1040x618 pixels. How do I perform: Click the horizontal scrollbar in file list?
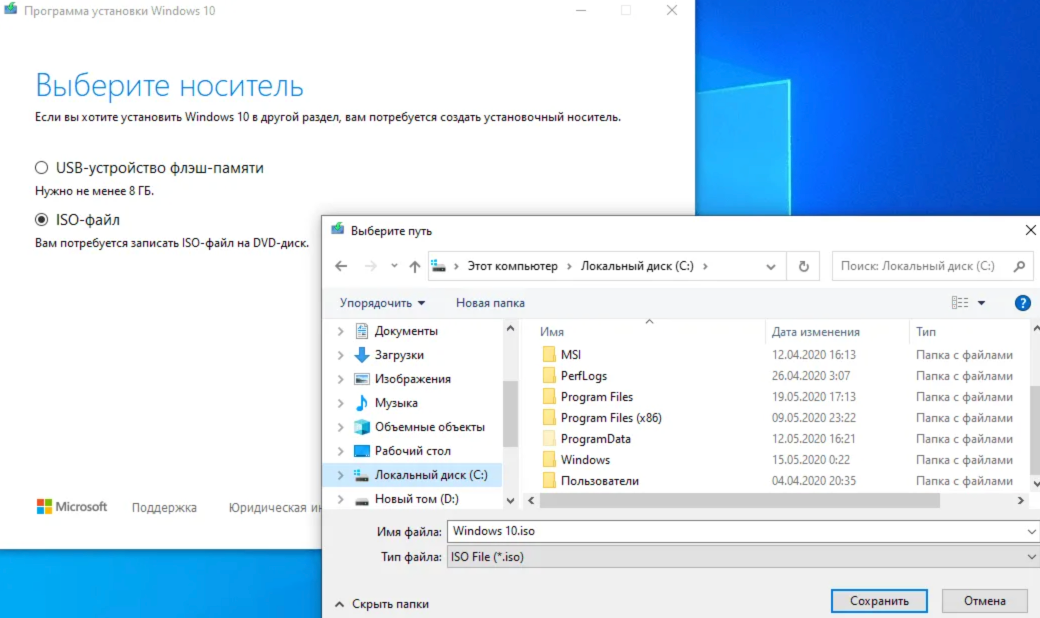pos(740,501)
